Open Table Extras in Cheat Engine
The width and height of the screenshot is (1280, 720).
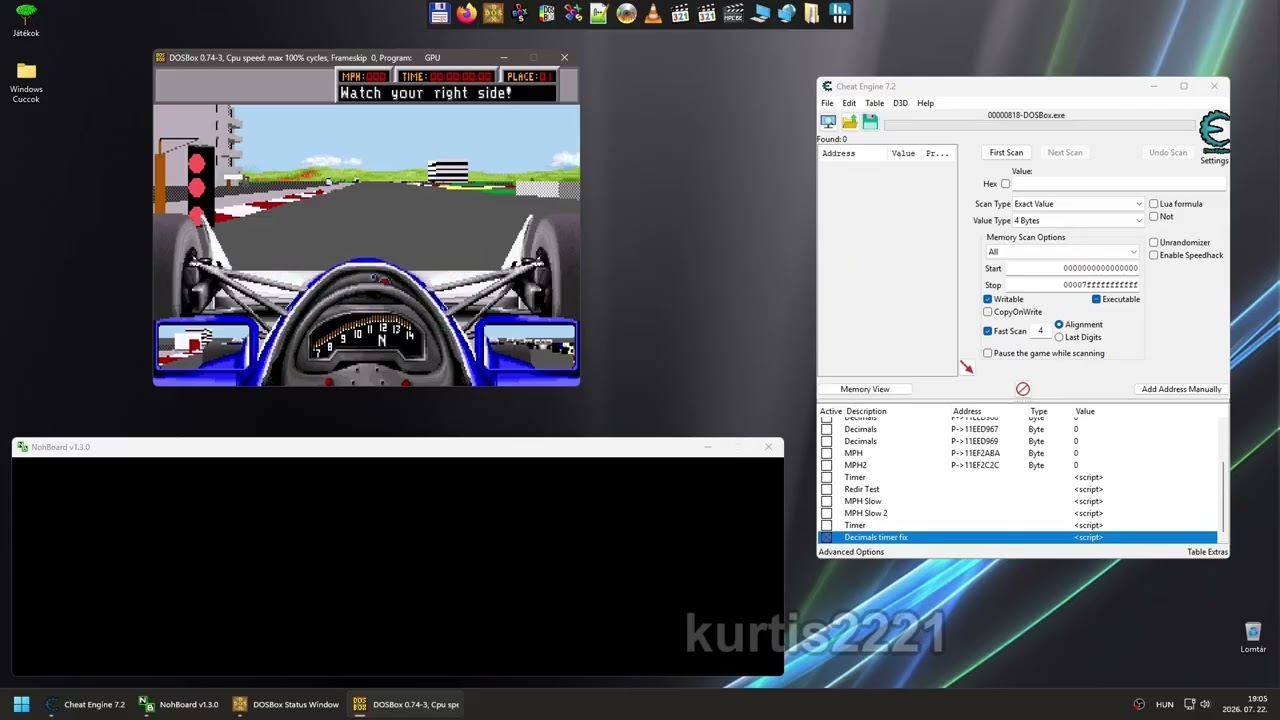[1207, 552]
